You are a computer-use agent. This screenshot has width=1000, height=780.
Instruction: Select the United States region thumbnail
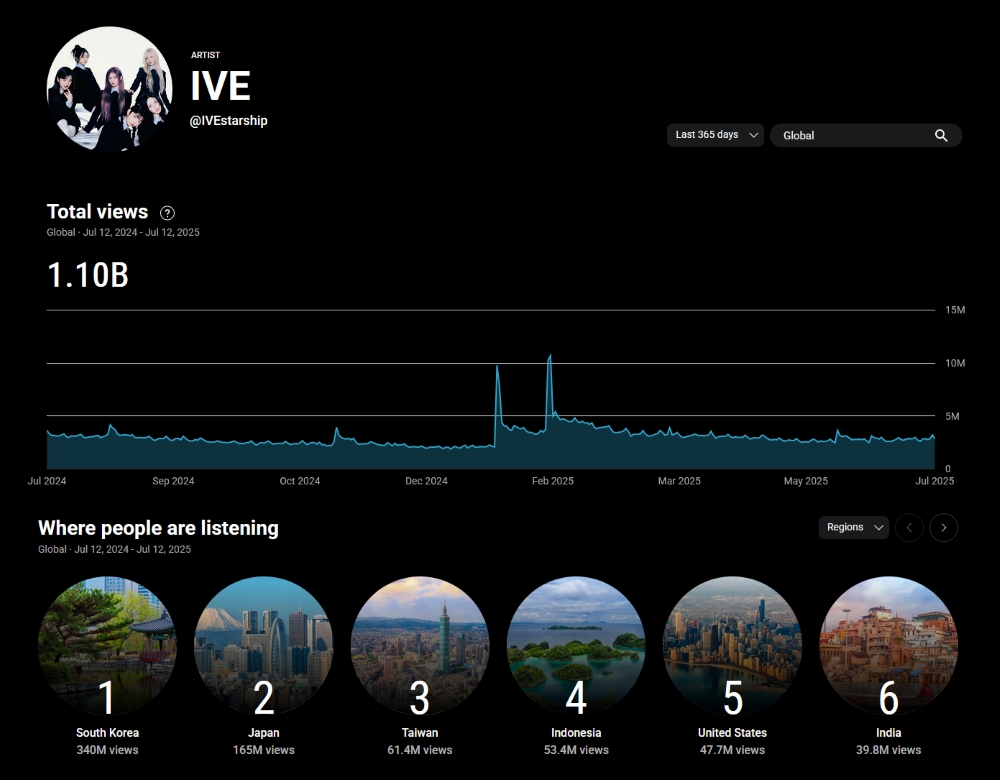coord(732,645)
